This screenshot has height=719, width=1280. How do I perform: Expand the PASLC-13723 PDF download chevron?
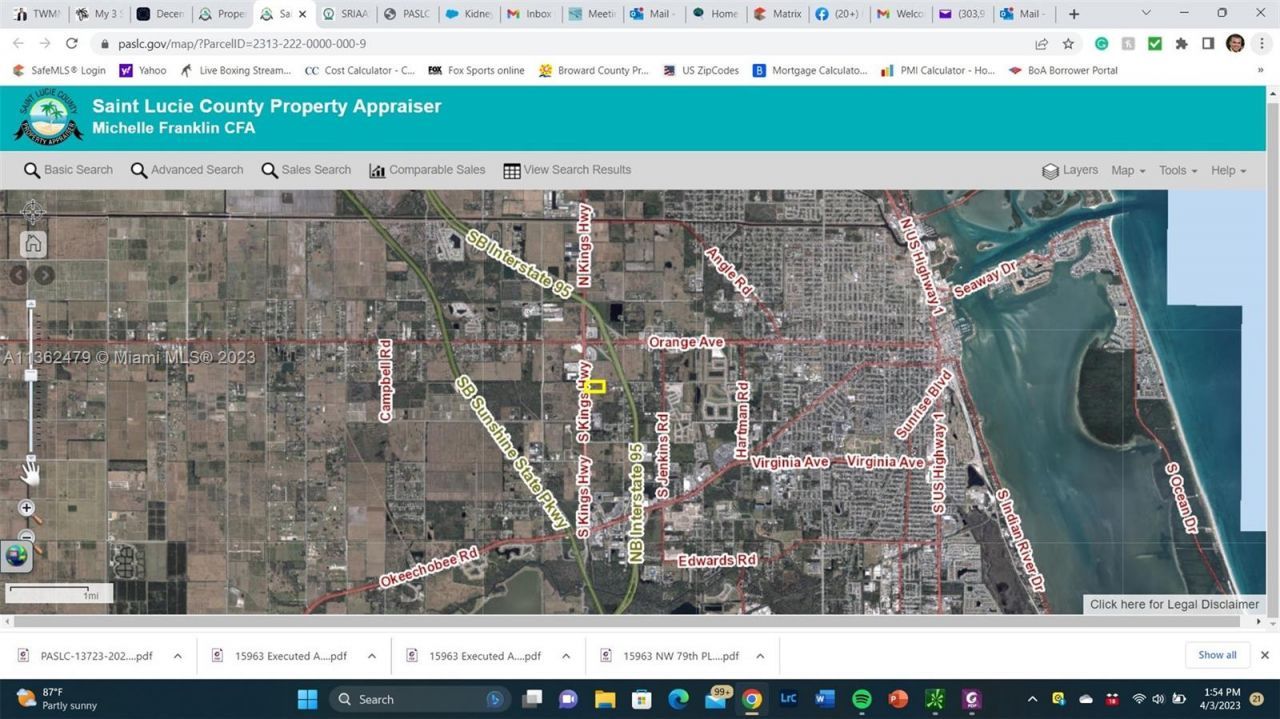(x=178, y=655)
